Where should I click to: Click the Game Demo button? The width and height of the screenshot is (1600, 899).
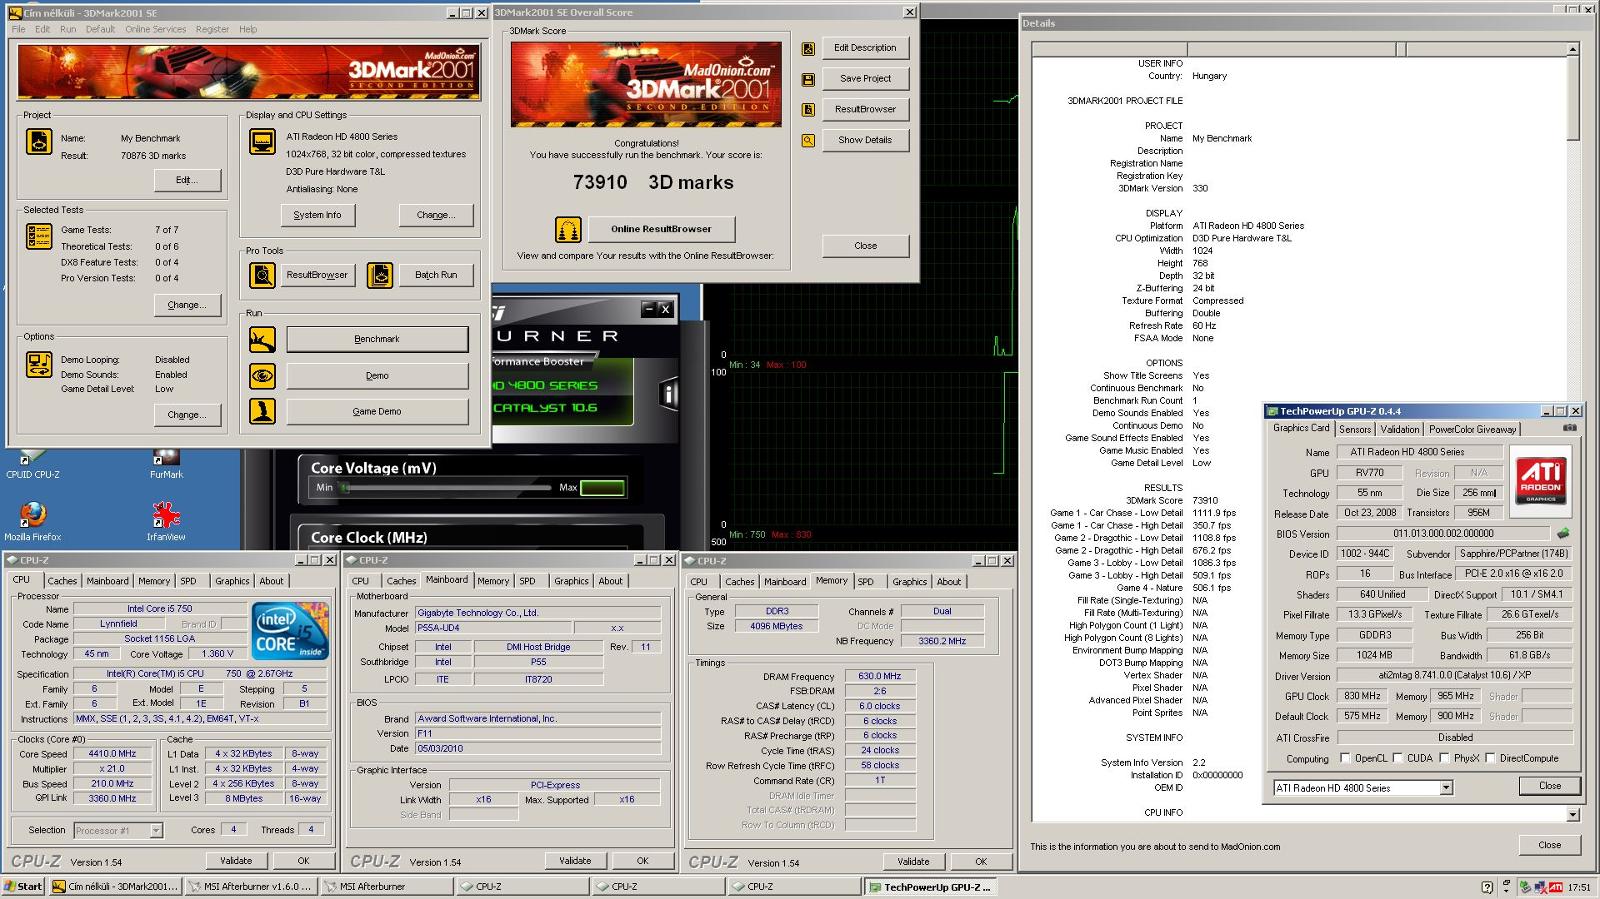coord(377,411)
